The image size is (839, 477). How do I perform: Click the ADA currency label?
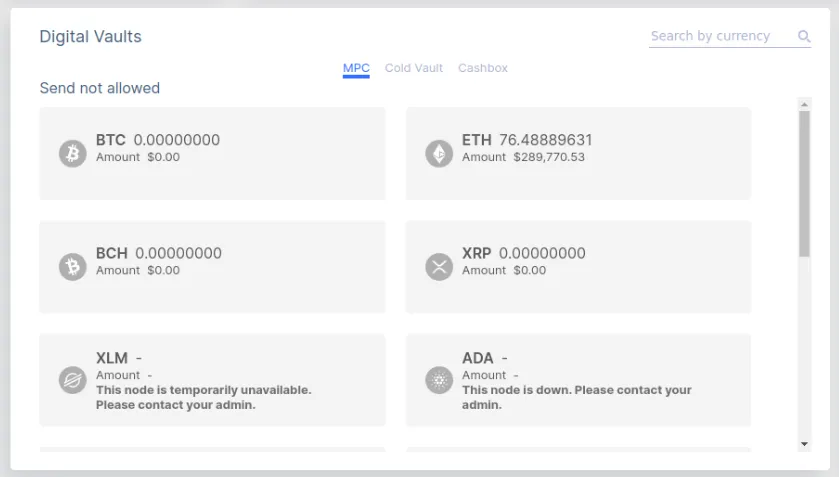pyautogui.click(x=478, y=358)
